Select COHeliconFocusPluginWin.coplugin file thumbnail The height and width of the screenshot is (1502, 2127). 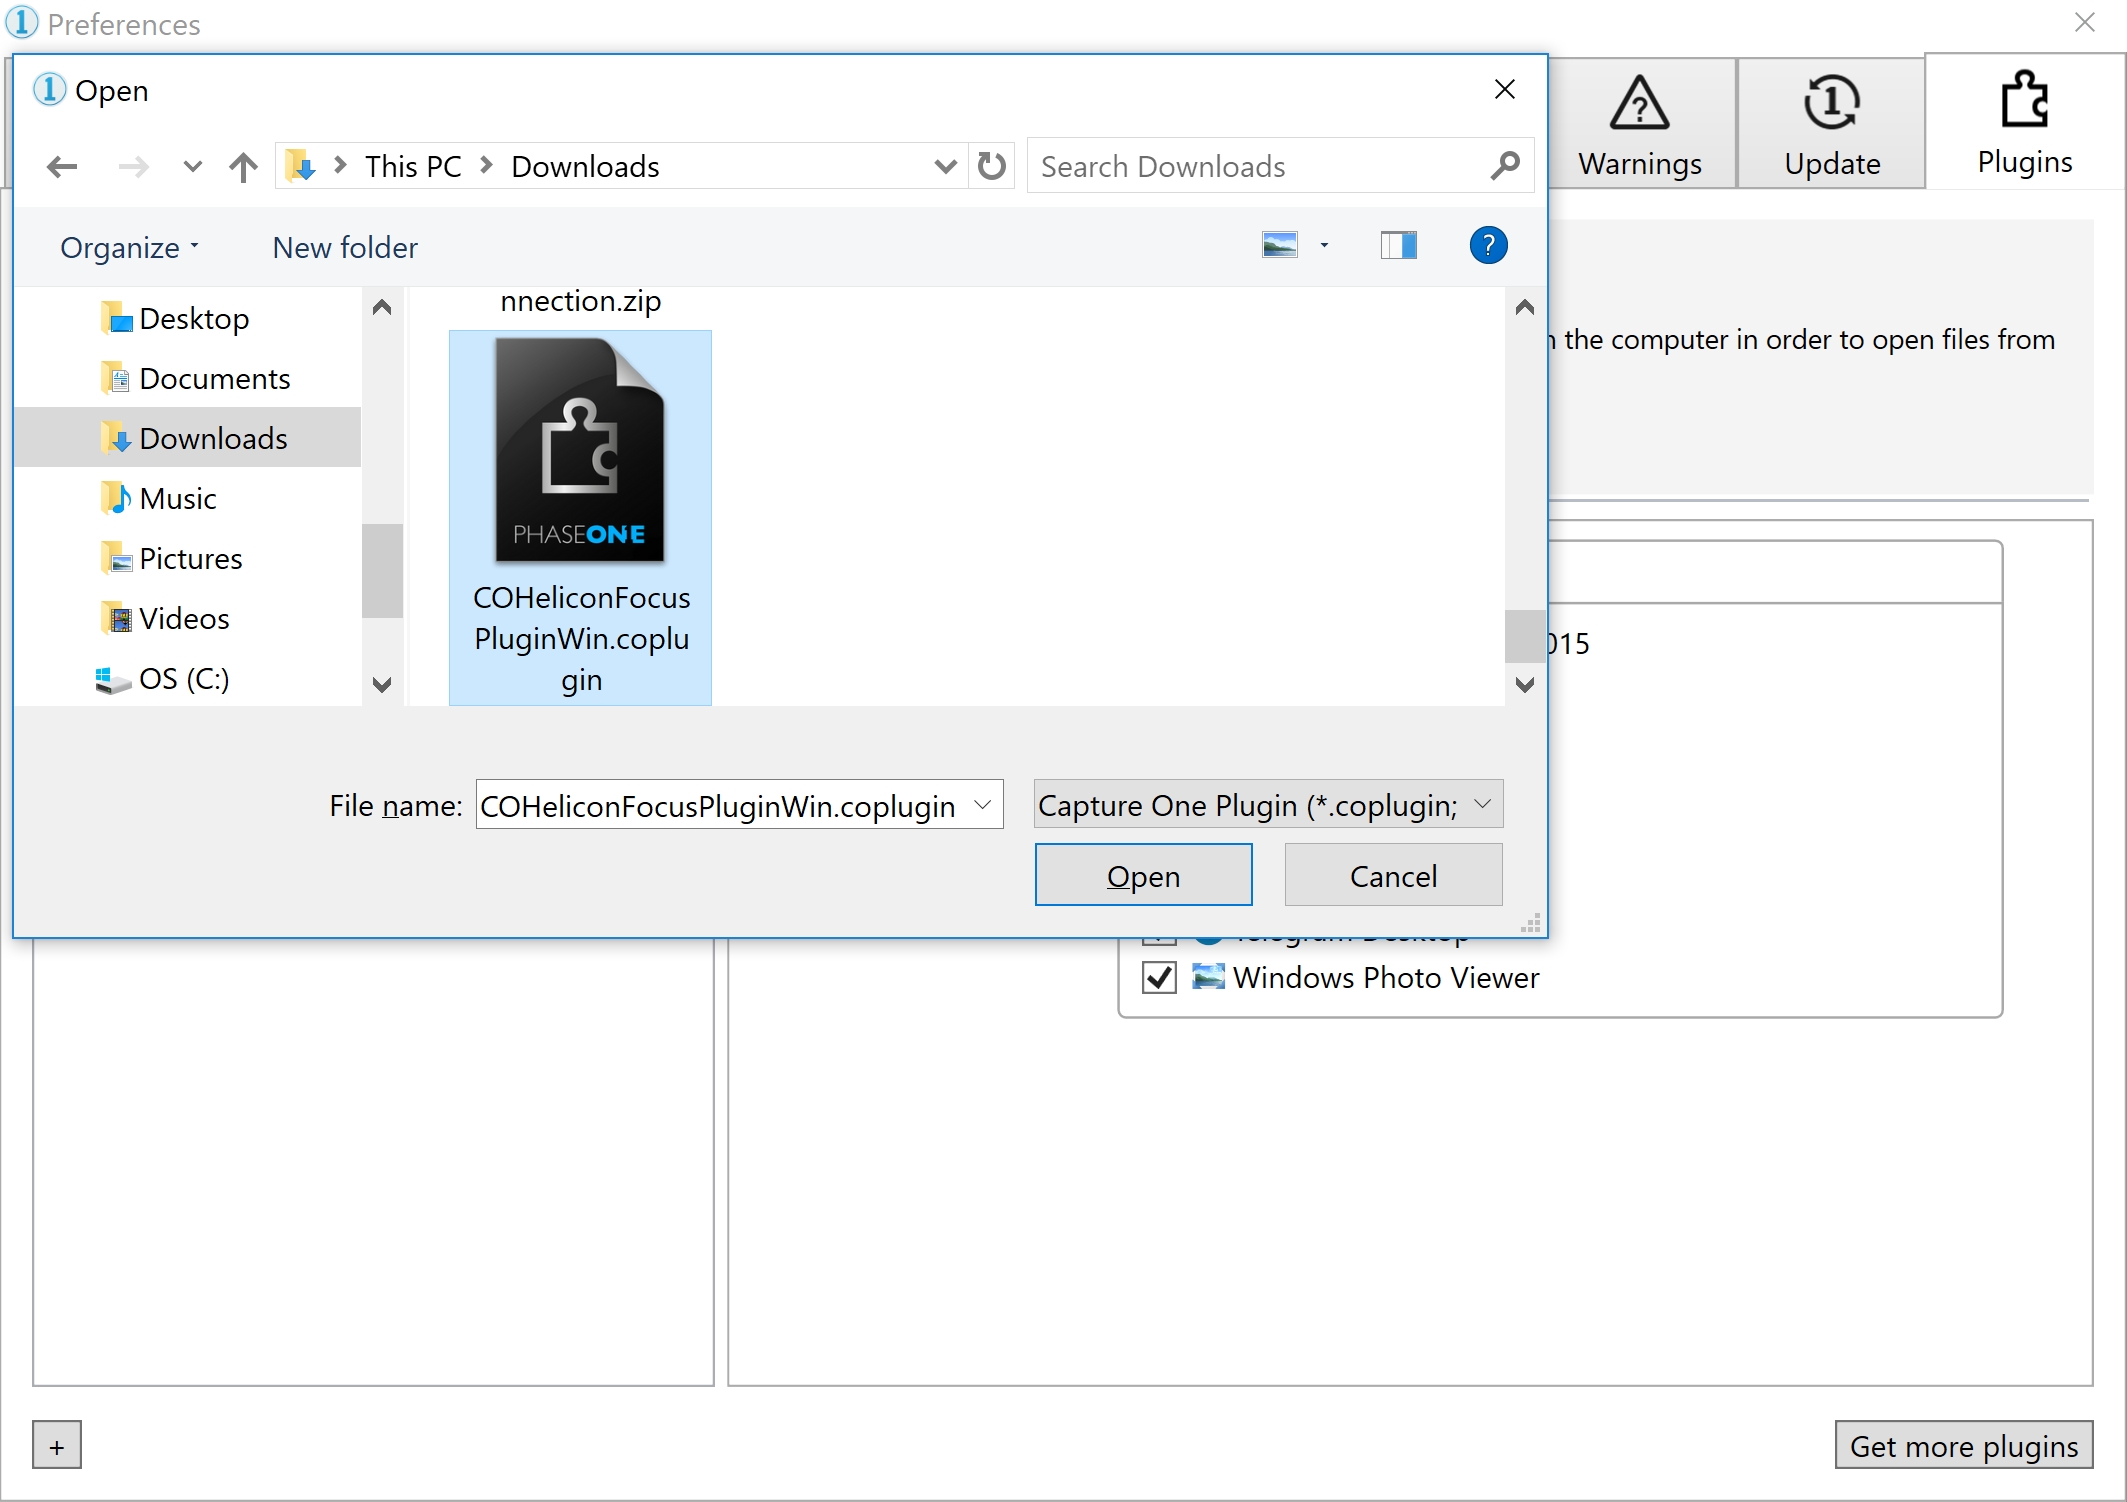580,450
